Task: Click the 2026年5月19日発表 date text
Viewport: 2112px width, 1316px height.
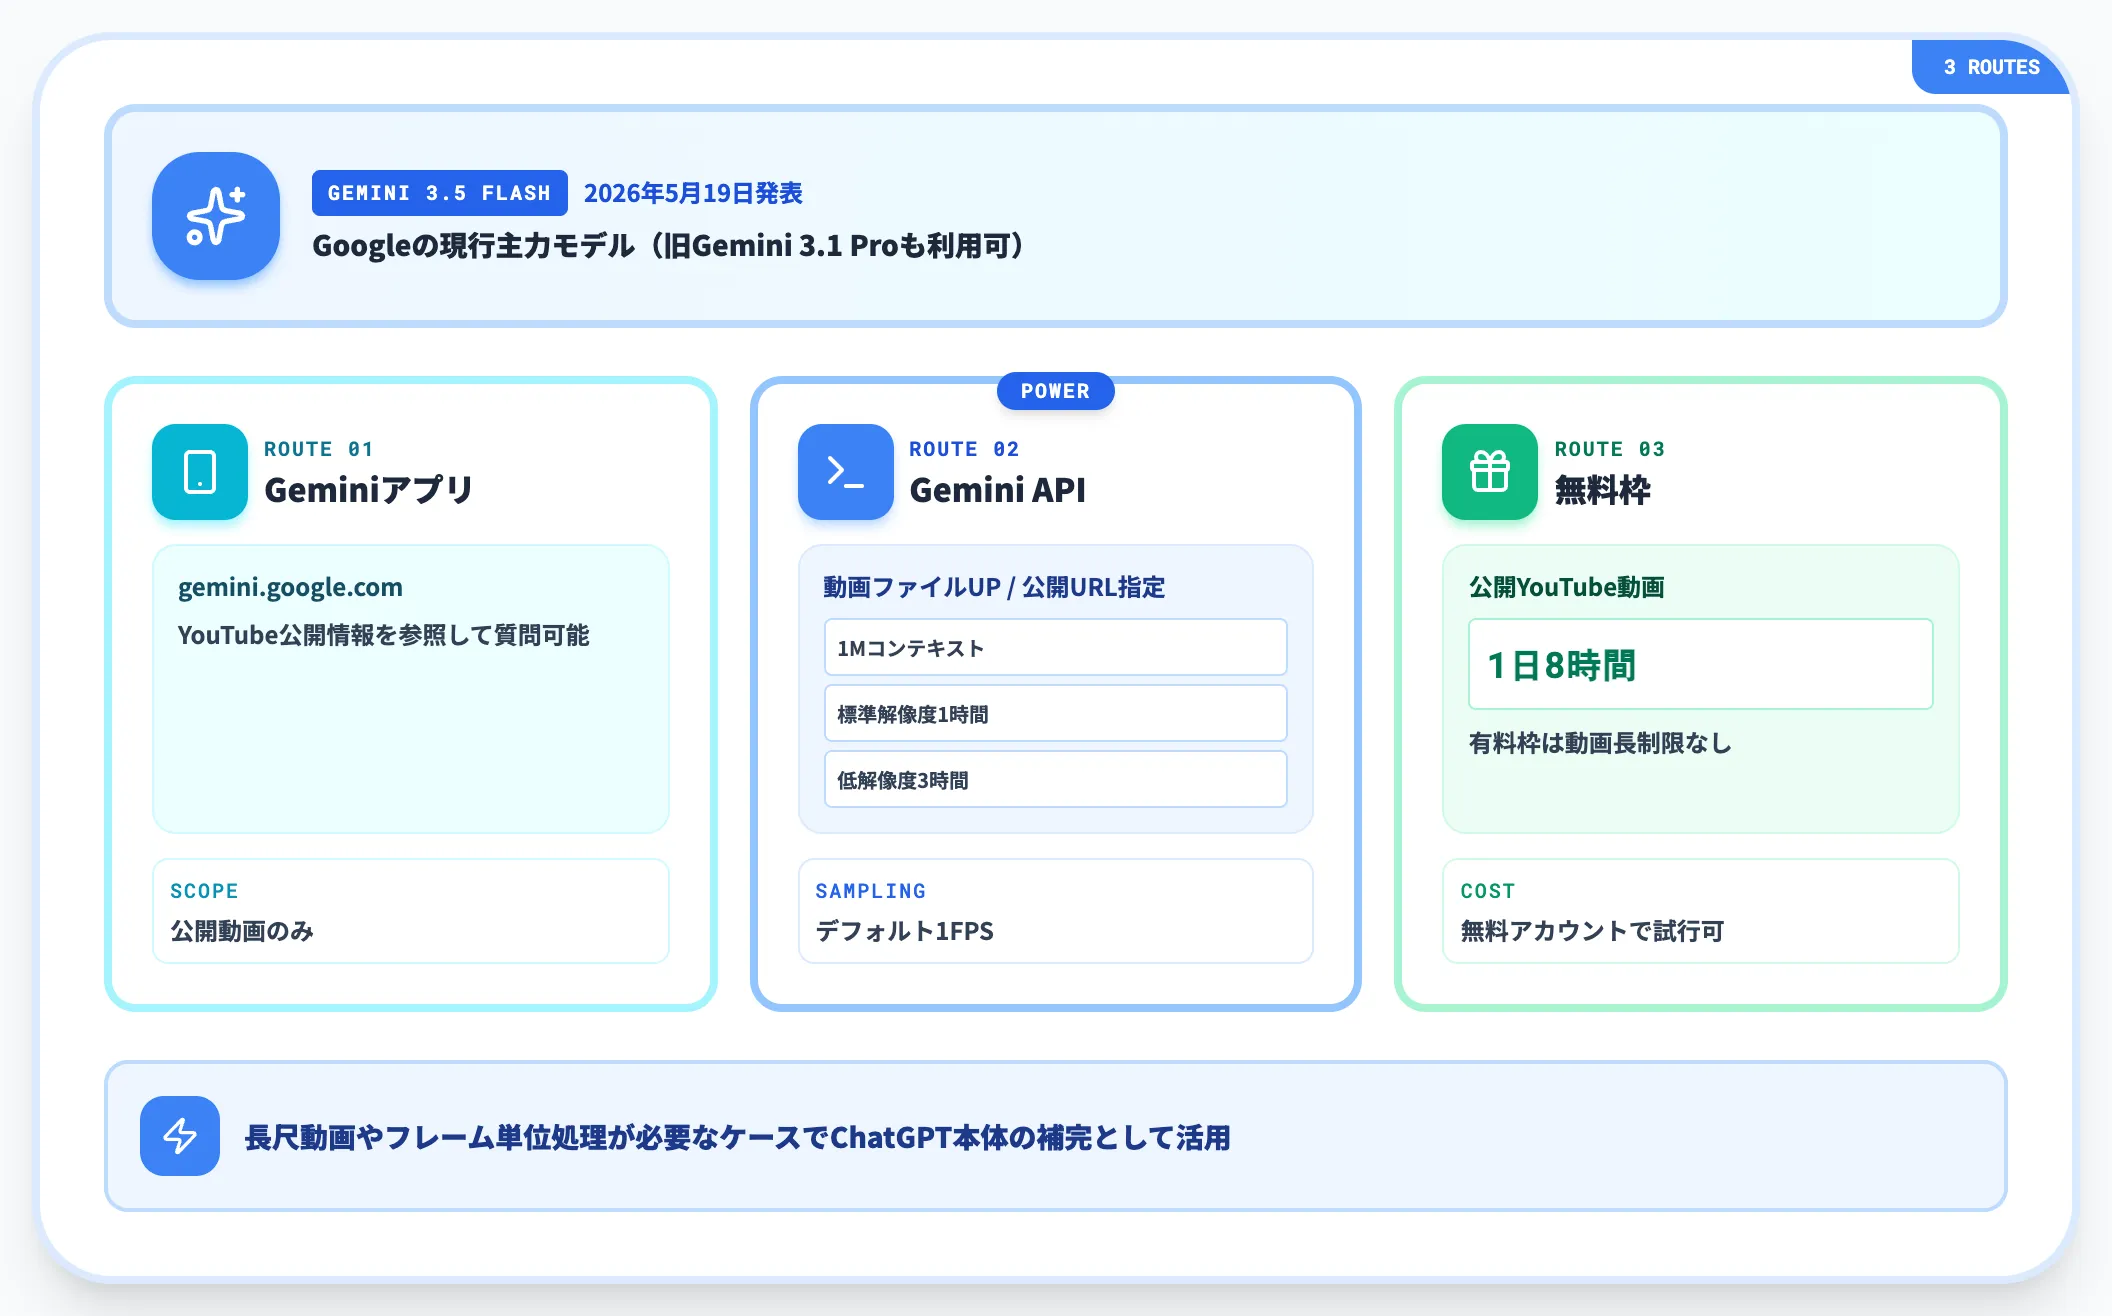Action: (693, 193)
